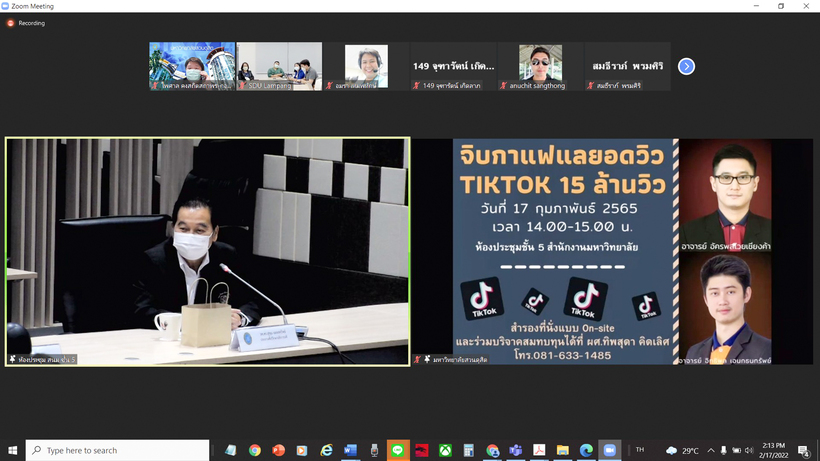
Task: Open the volume speaker tray icon
Action: click(749, 450)
